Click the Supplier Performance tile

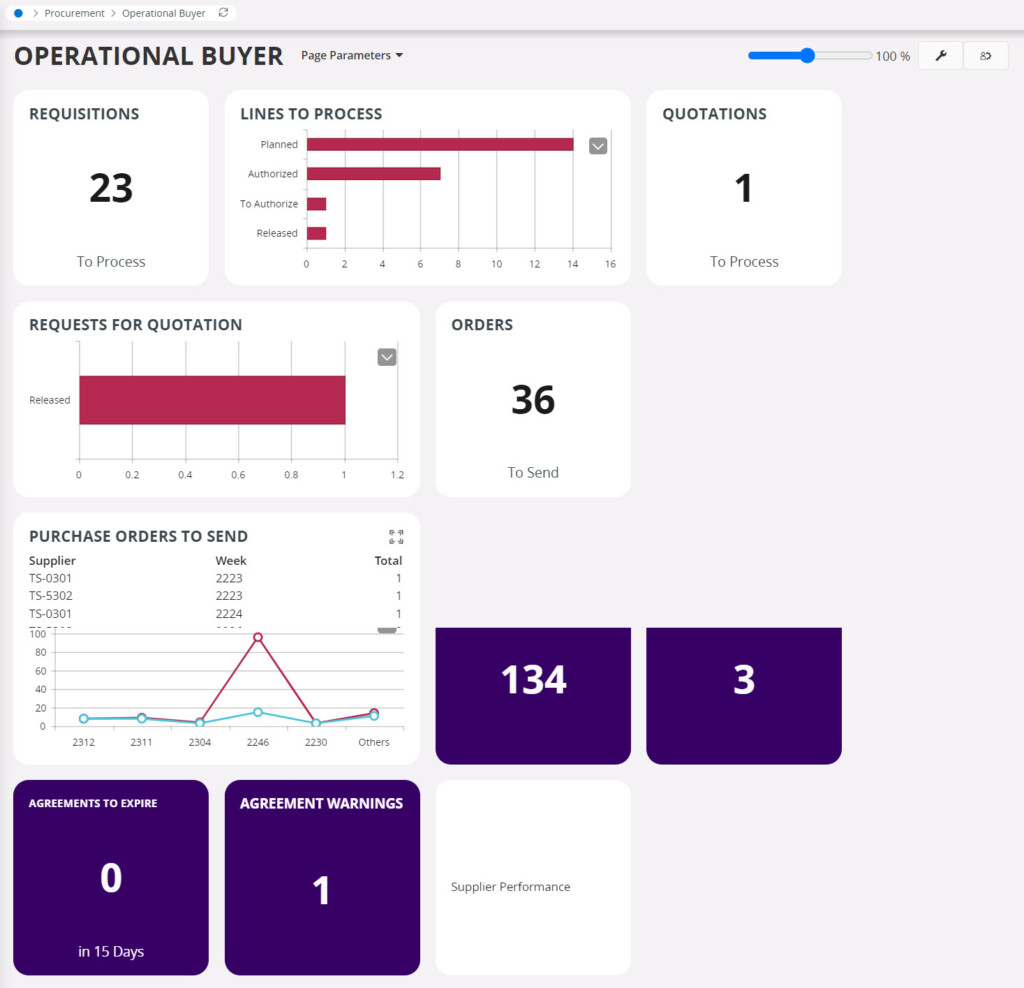click(533, 877)
